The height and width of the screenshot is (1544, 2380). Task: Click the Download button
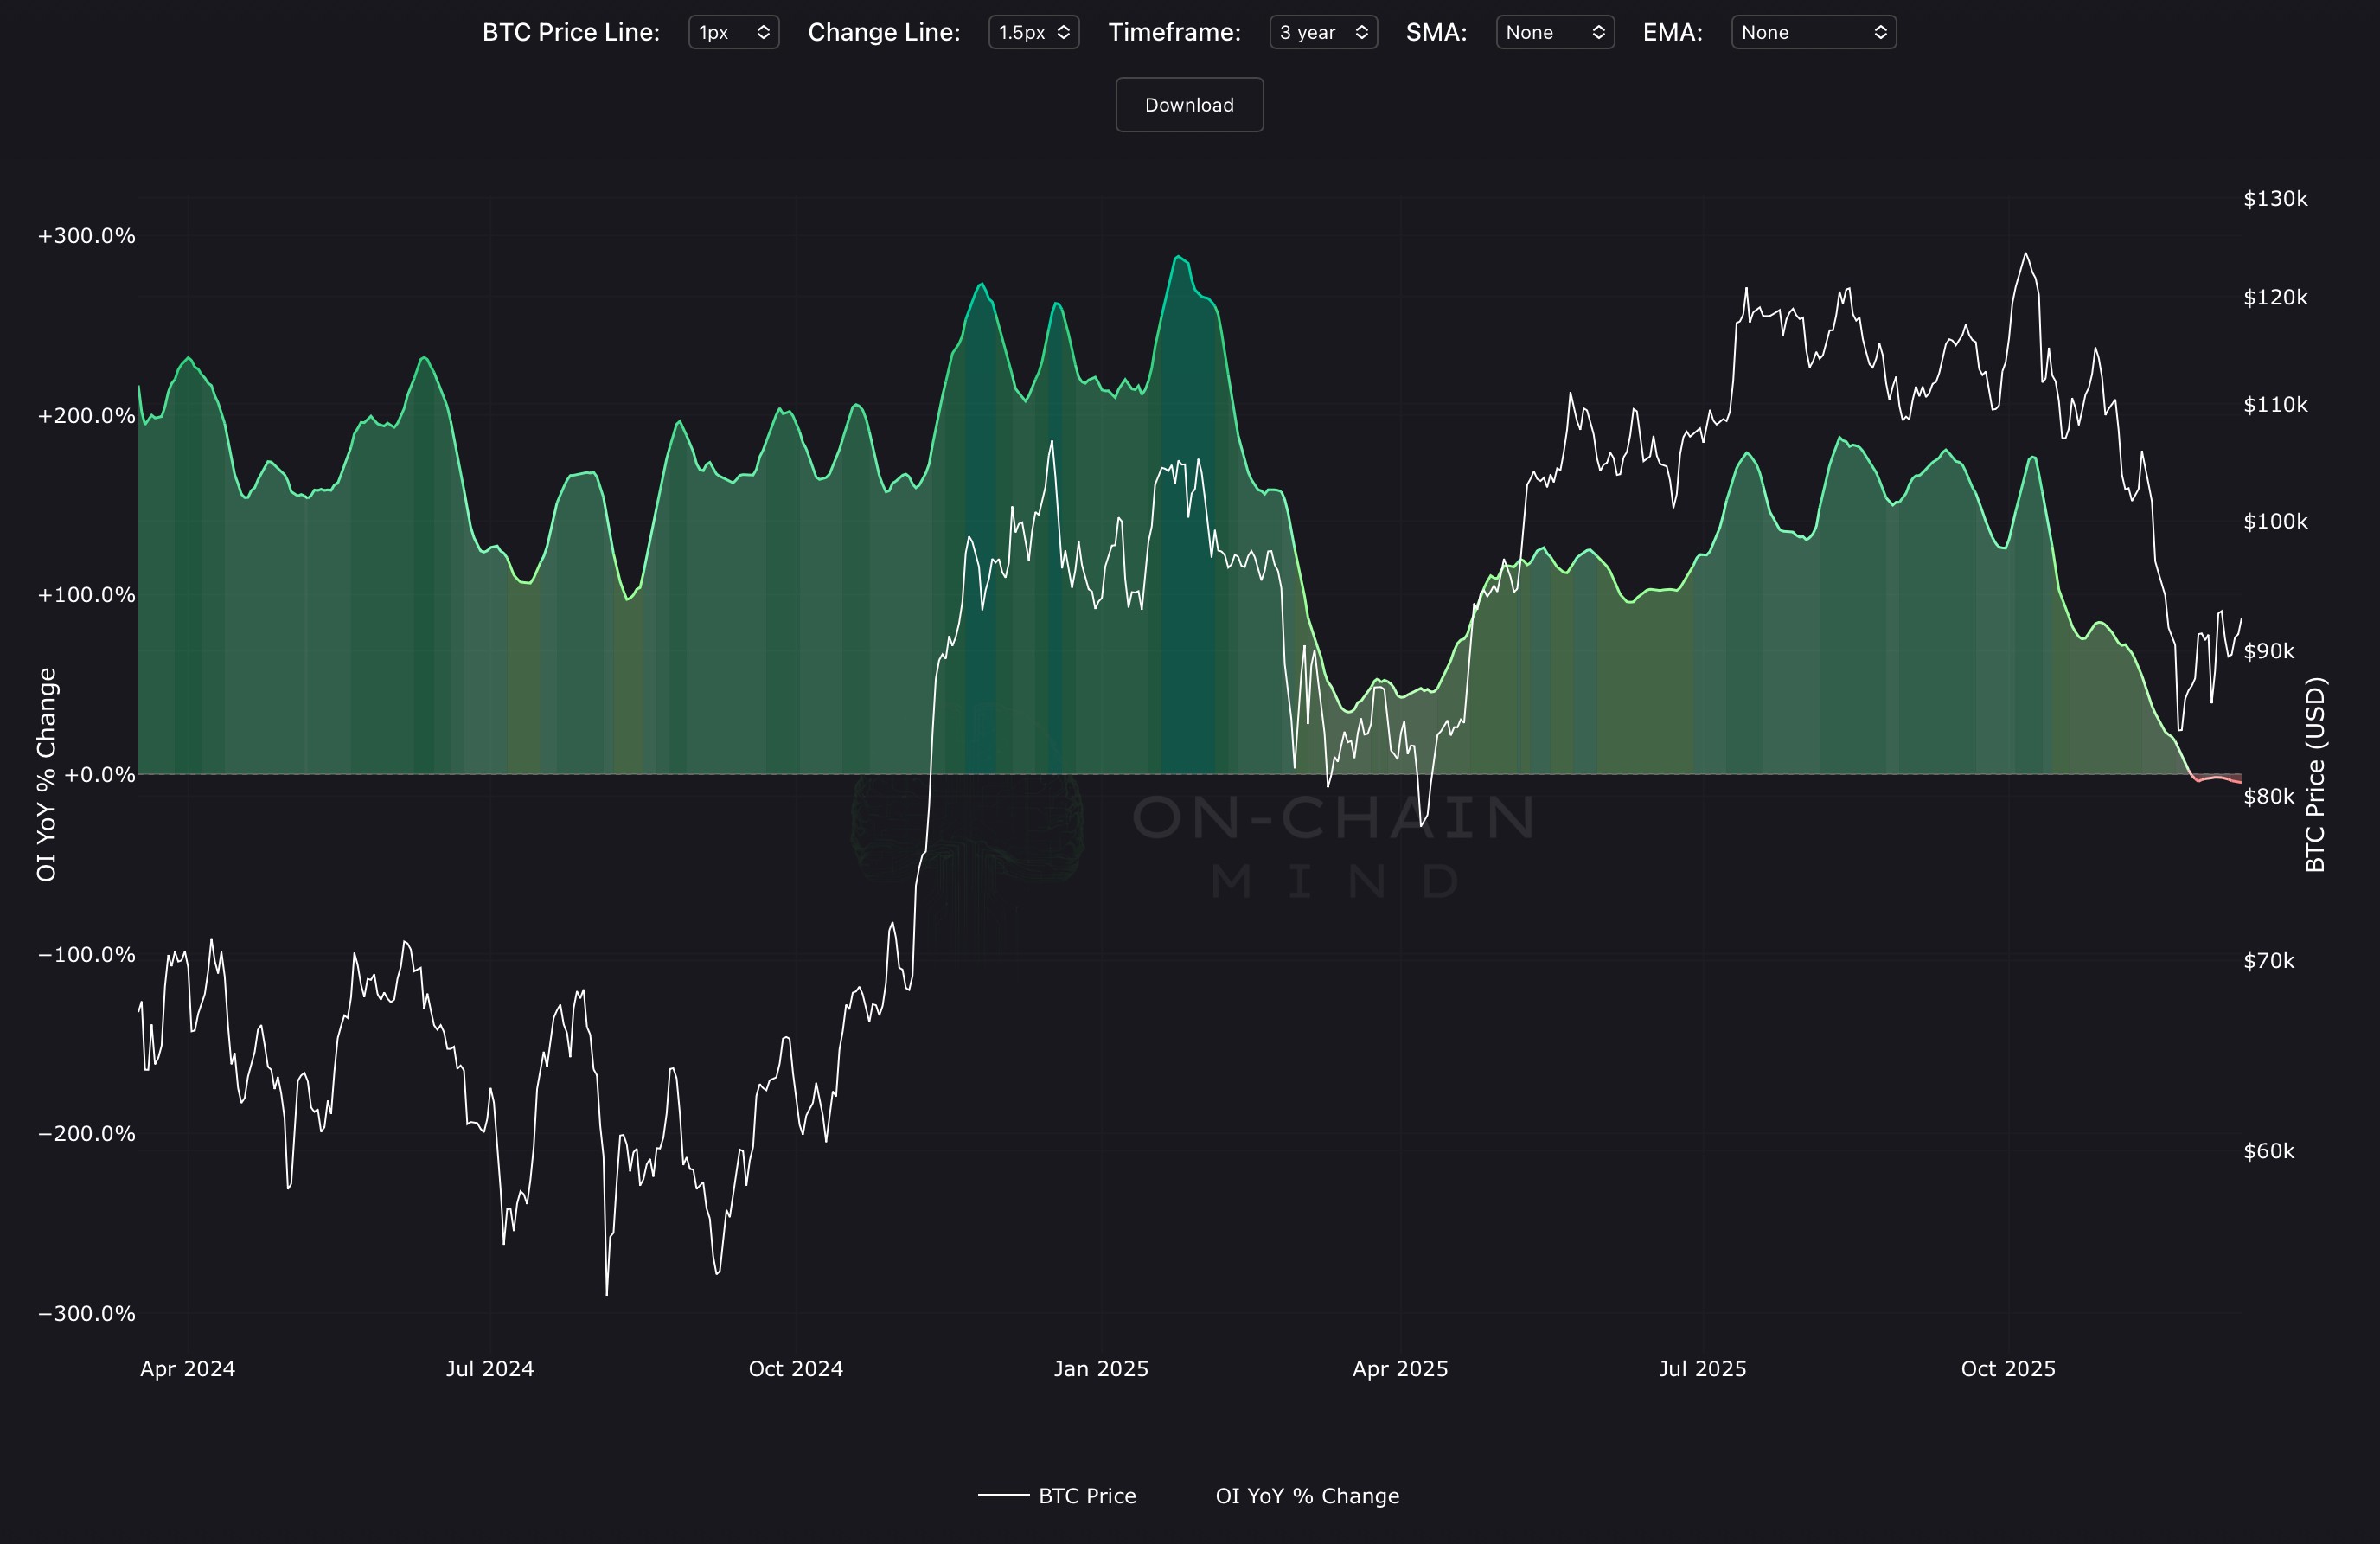(1189, 105)
